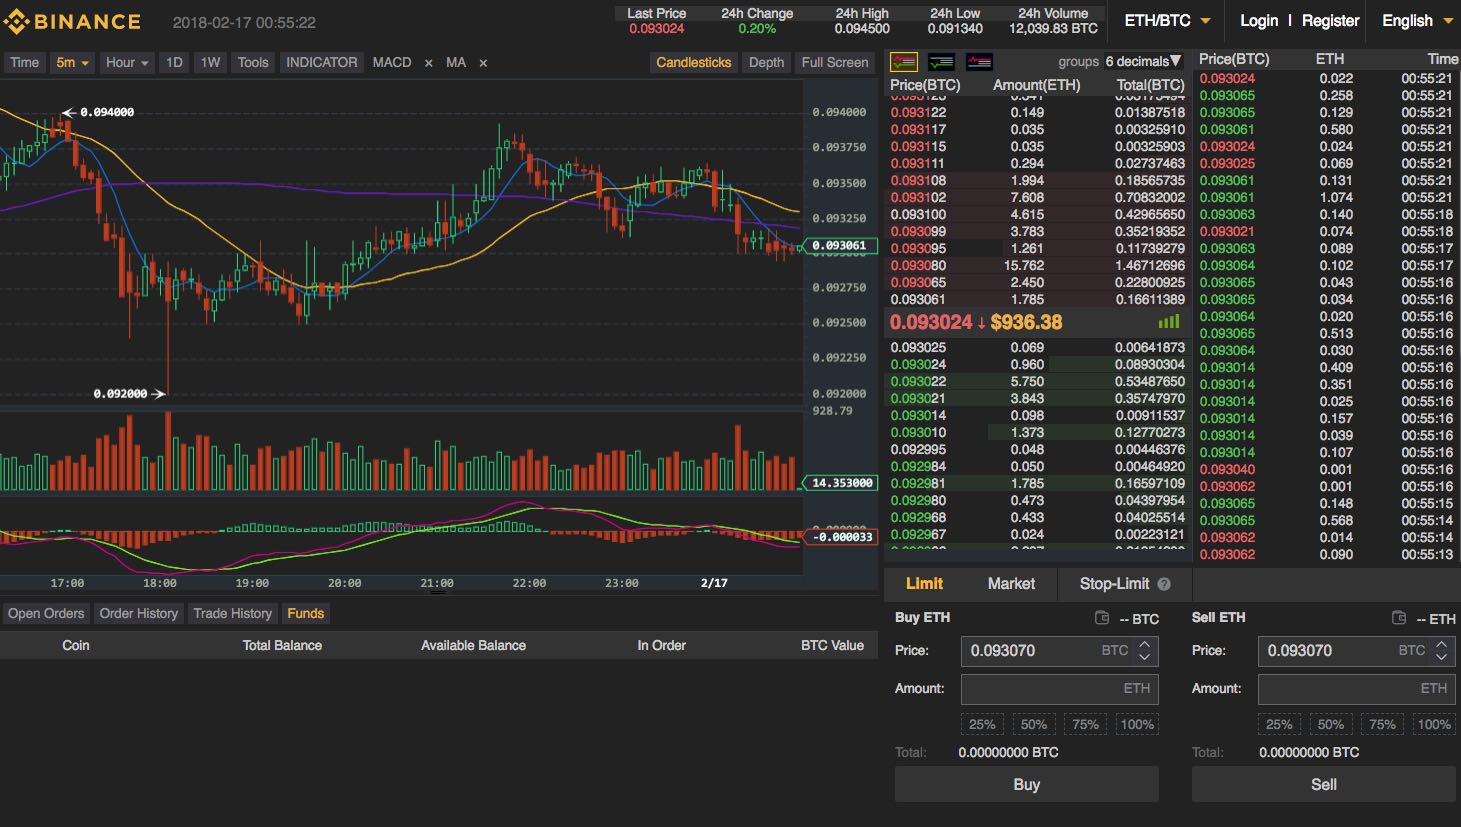Select the sell-orders-only order book view icon
Screen dimensions: 1461x827
[x=978, y=62]
